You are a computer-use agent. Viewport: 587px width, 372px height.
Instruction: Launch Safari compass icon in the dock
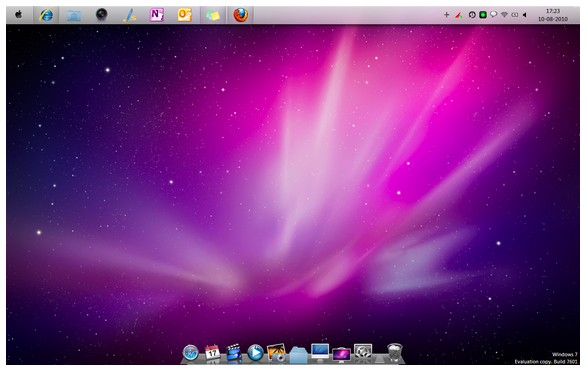click(x=191, y=353)
